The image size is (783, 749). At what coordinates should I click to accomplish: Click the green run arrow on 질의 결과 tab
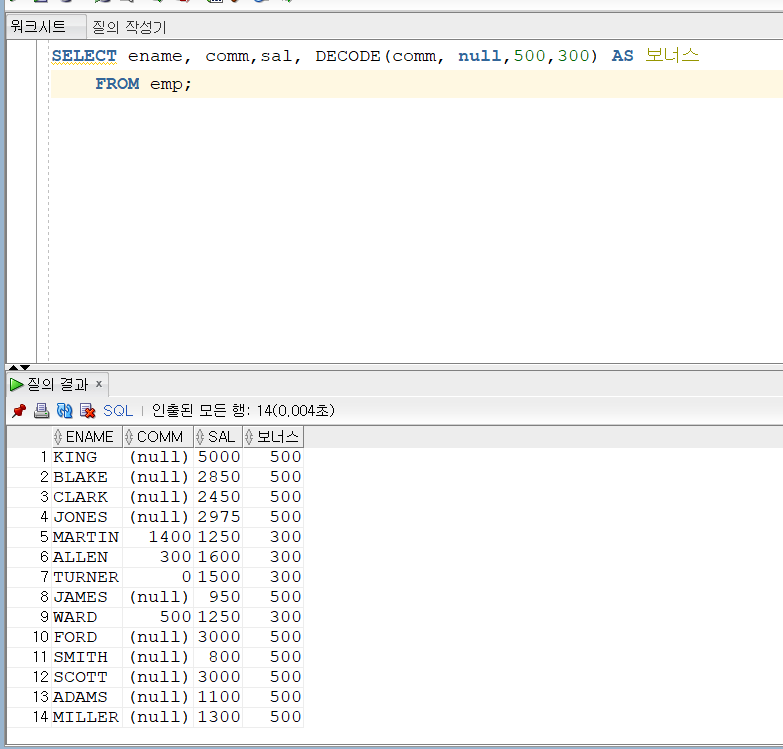coord(16,384)
